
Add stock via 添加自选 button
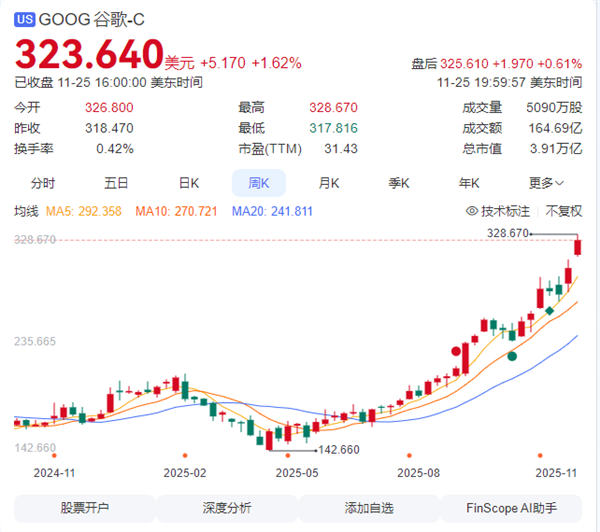tap(370, 508)
